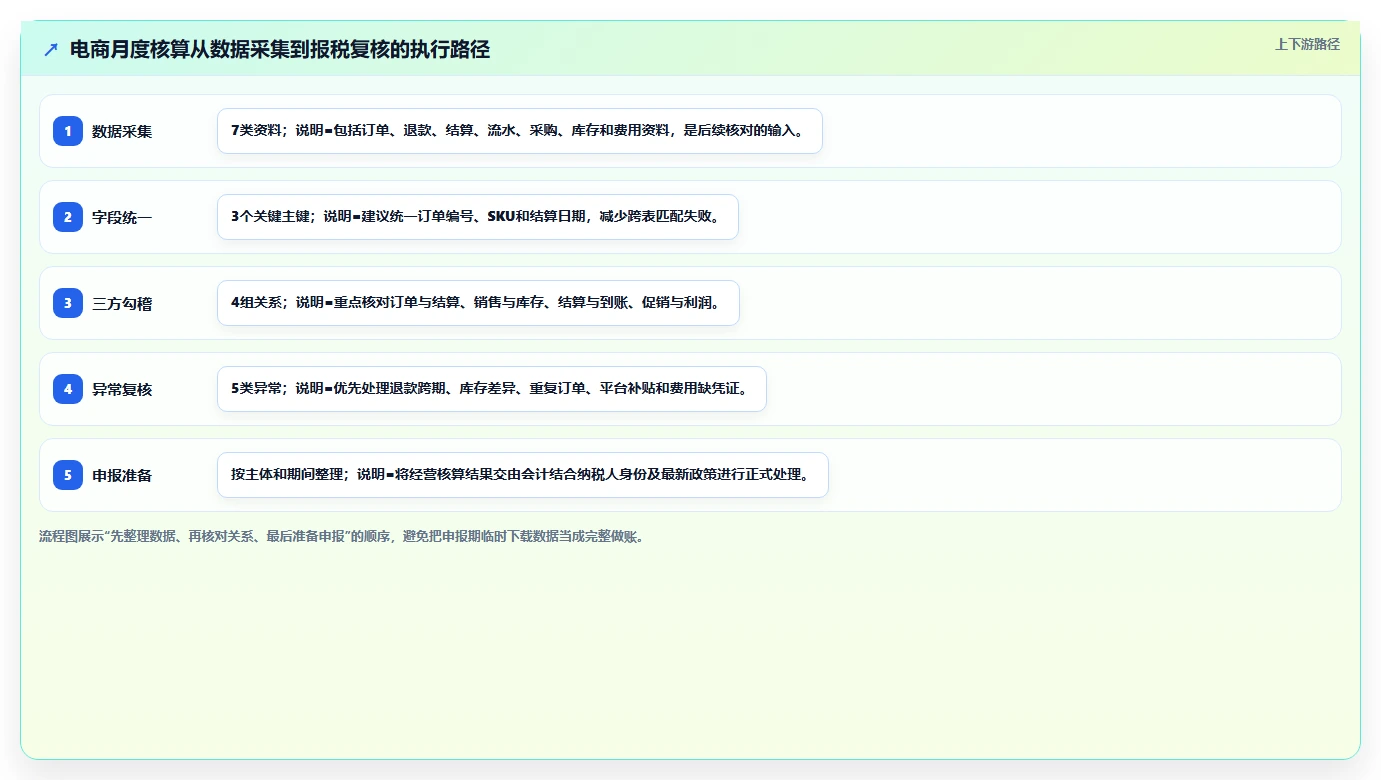This screenshot has width=1381, height=780.
Task: Click step number badge 2
Action: coord(68,217)
